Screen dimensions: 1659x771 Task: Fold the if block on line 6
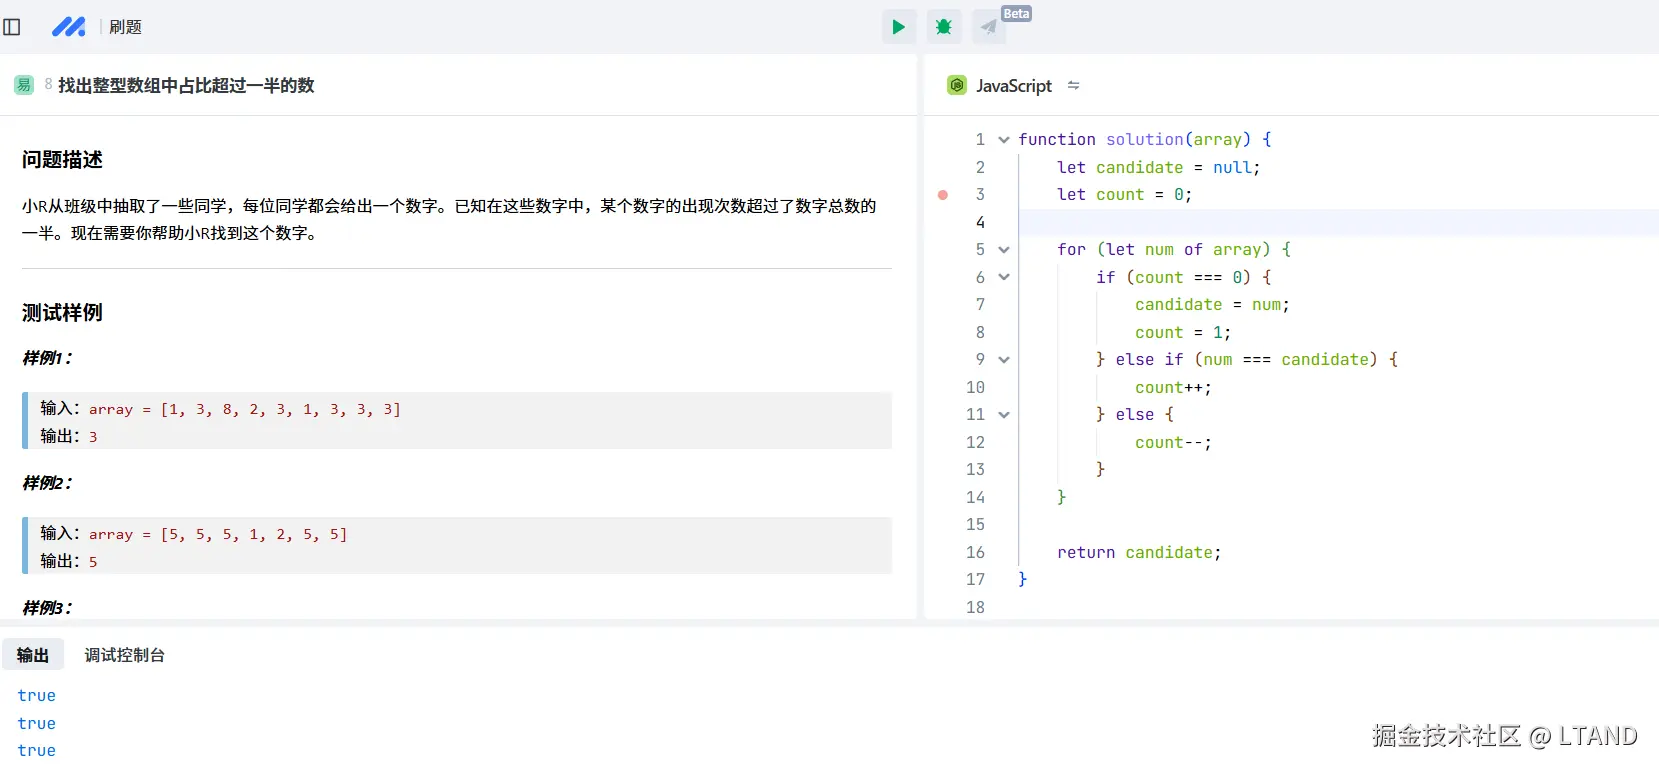tap(1004, 277)
